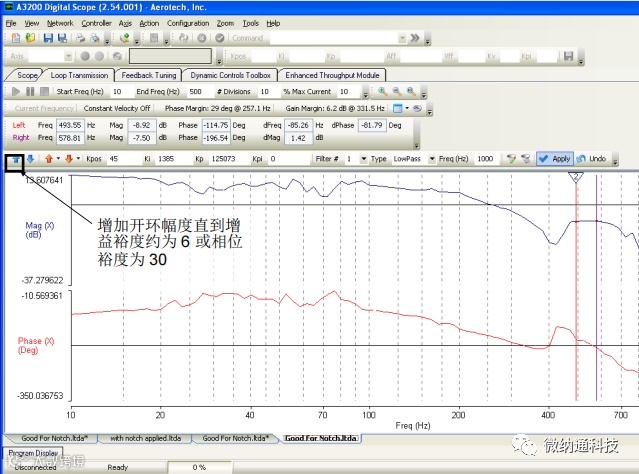The image size is (639, 474).
Task: Open the Tools menu
Action: click(x=251, y=23)
